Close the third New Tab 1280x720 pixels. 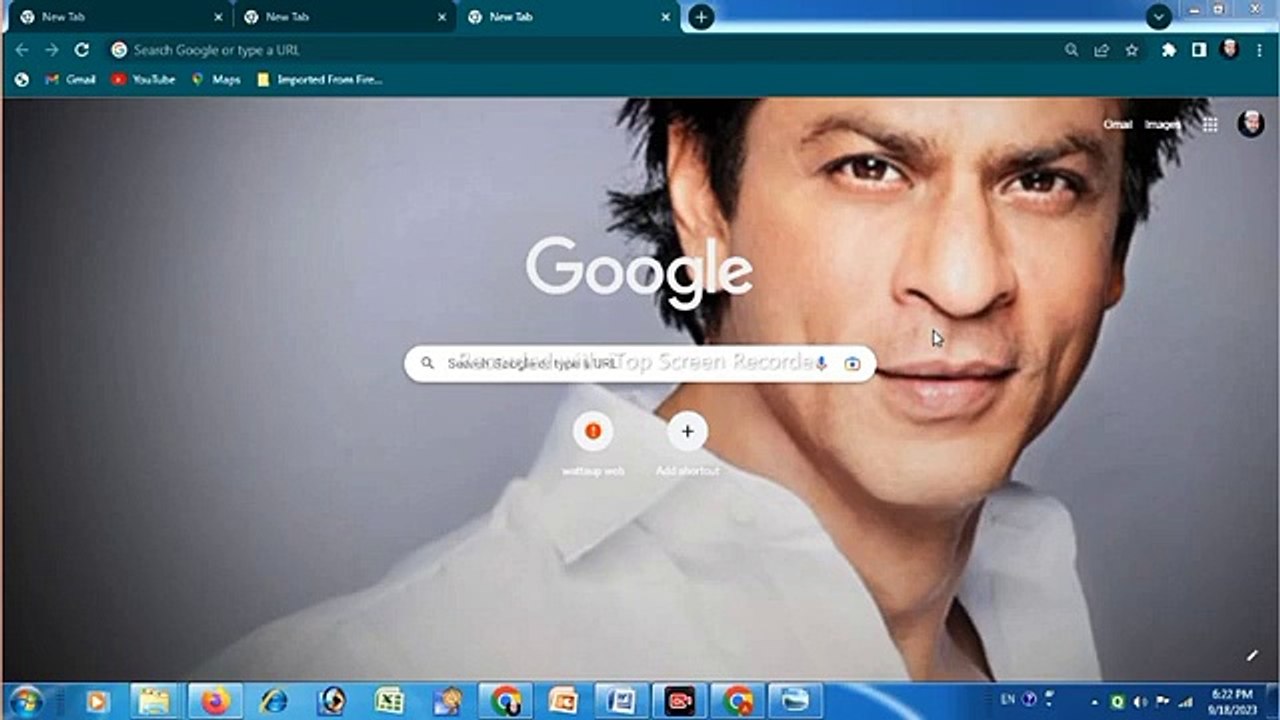coord(666,17)
